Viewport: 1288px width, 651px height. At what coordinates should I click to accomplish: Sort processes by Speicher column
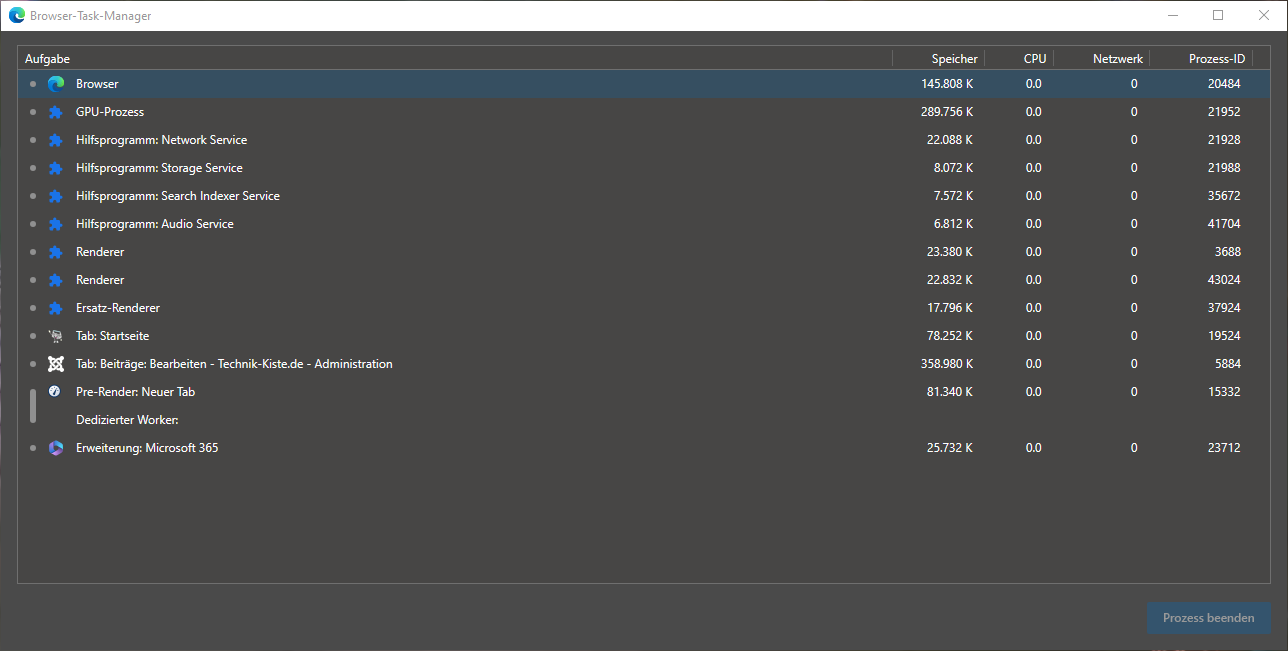coord(954,59)
